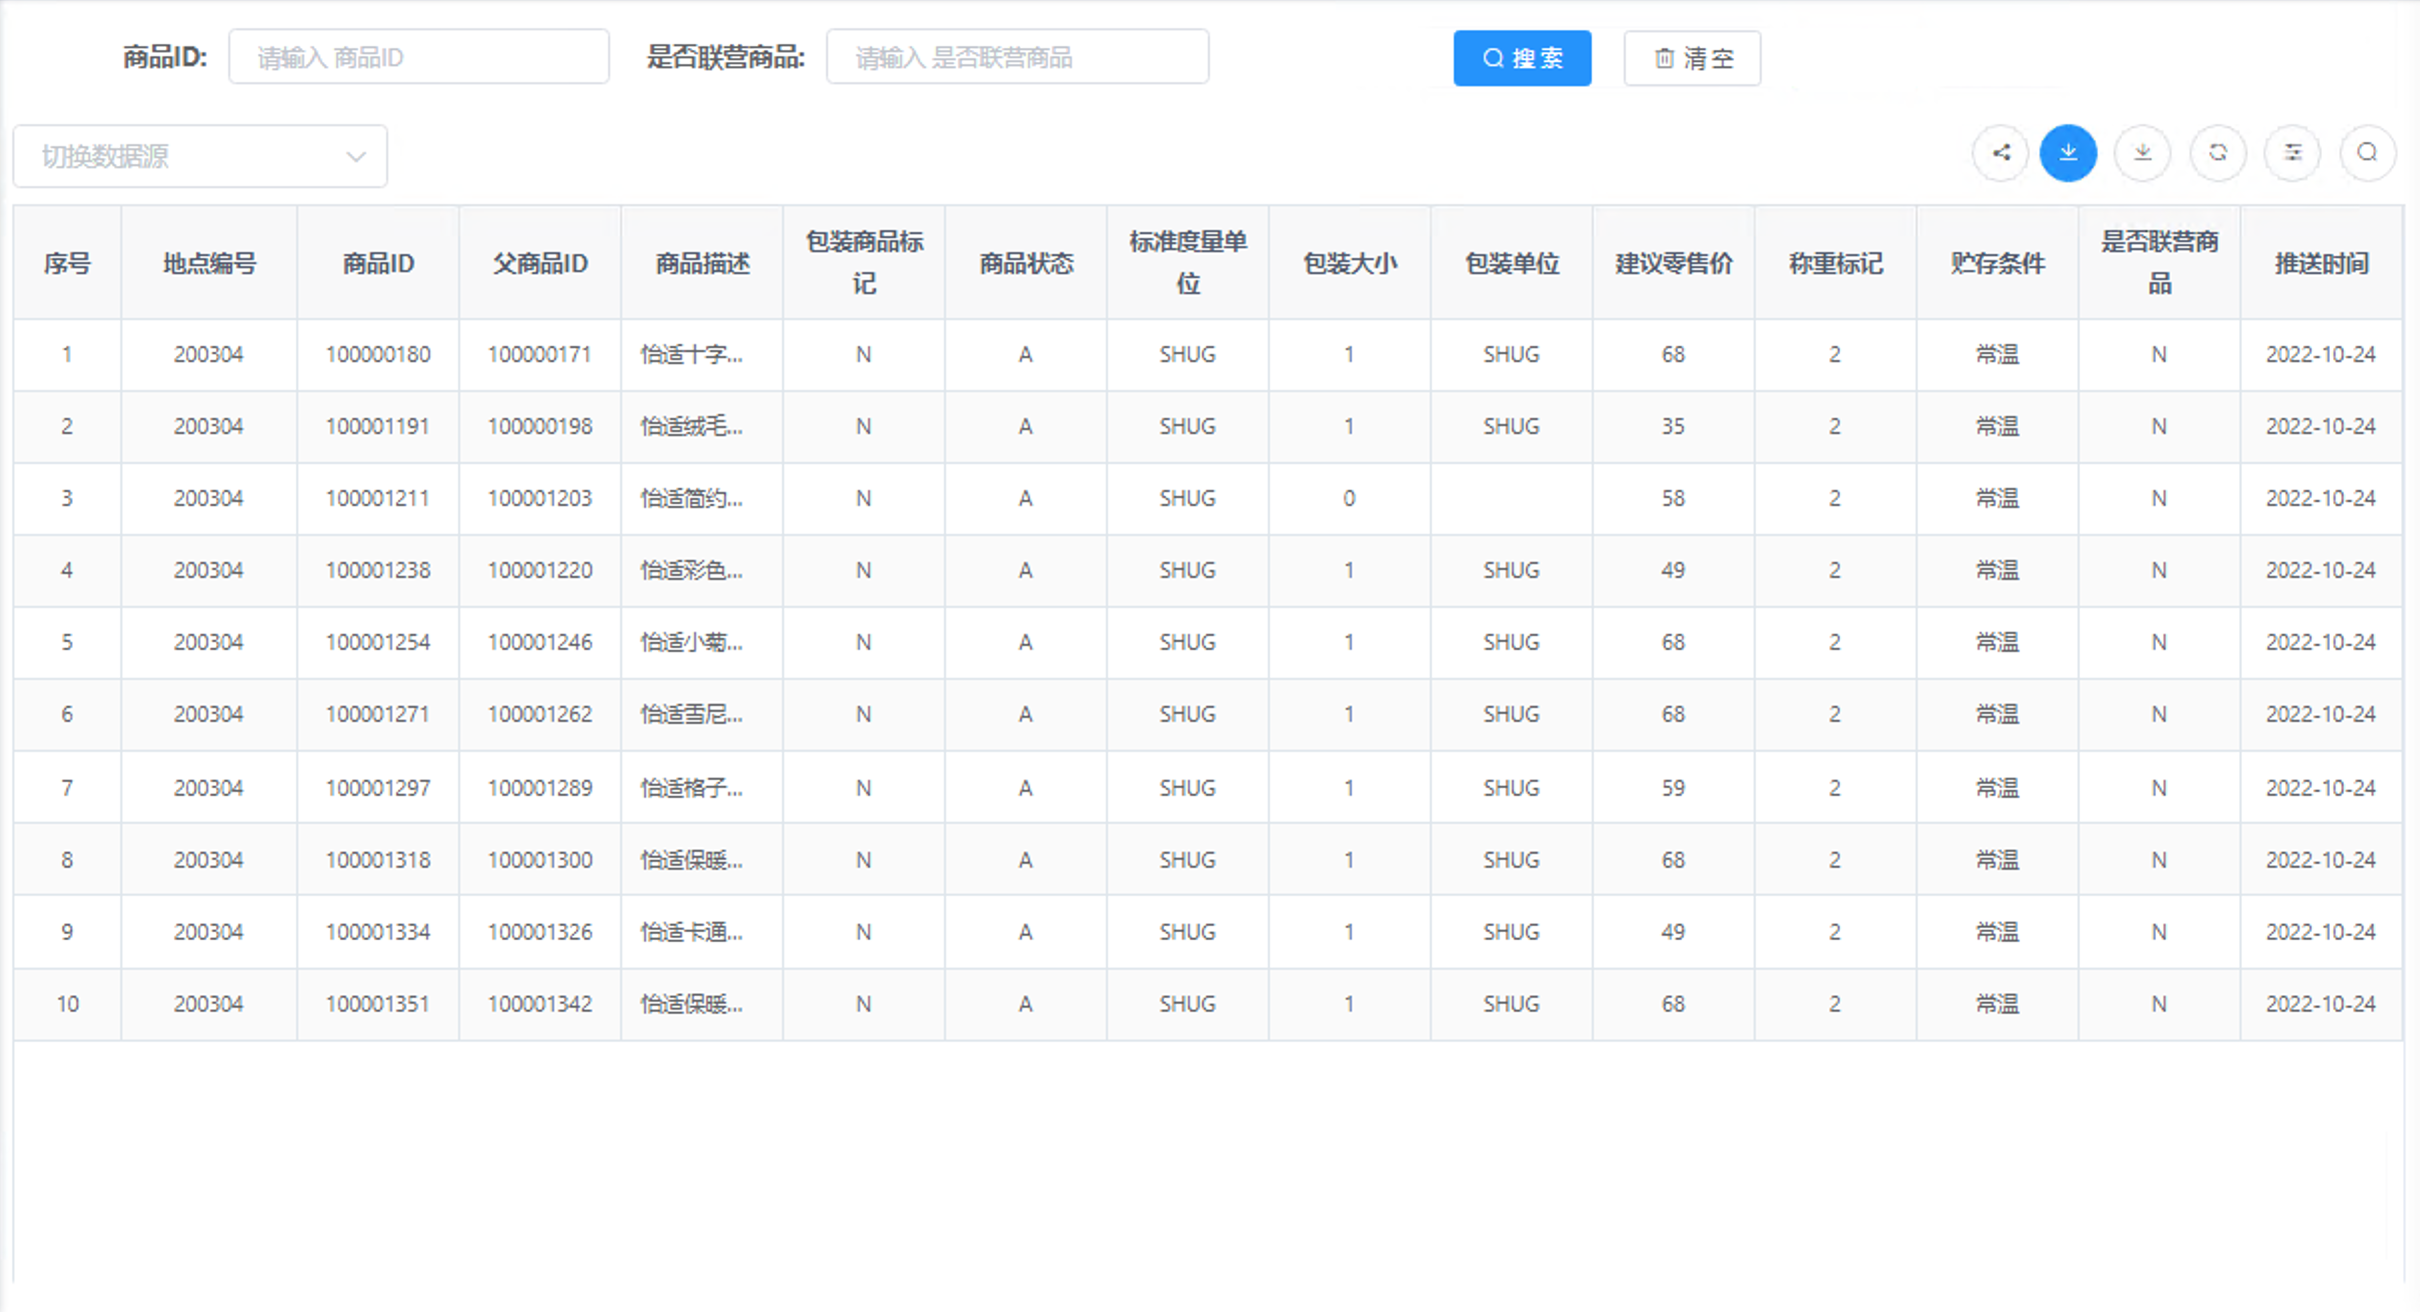Click the 商品ID input field
The width and height of the screenshot is (2420, 1312).
(419, 56)
